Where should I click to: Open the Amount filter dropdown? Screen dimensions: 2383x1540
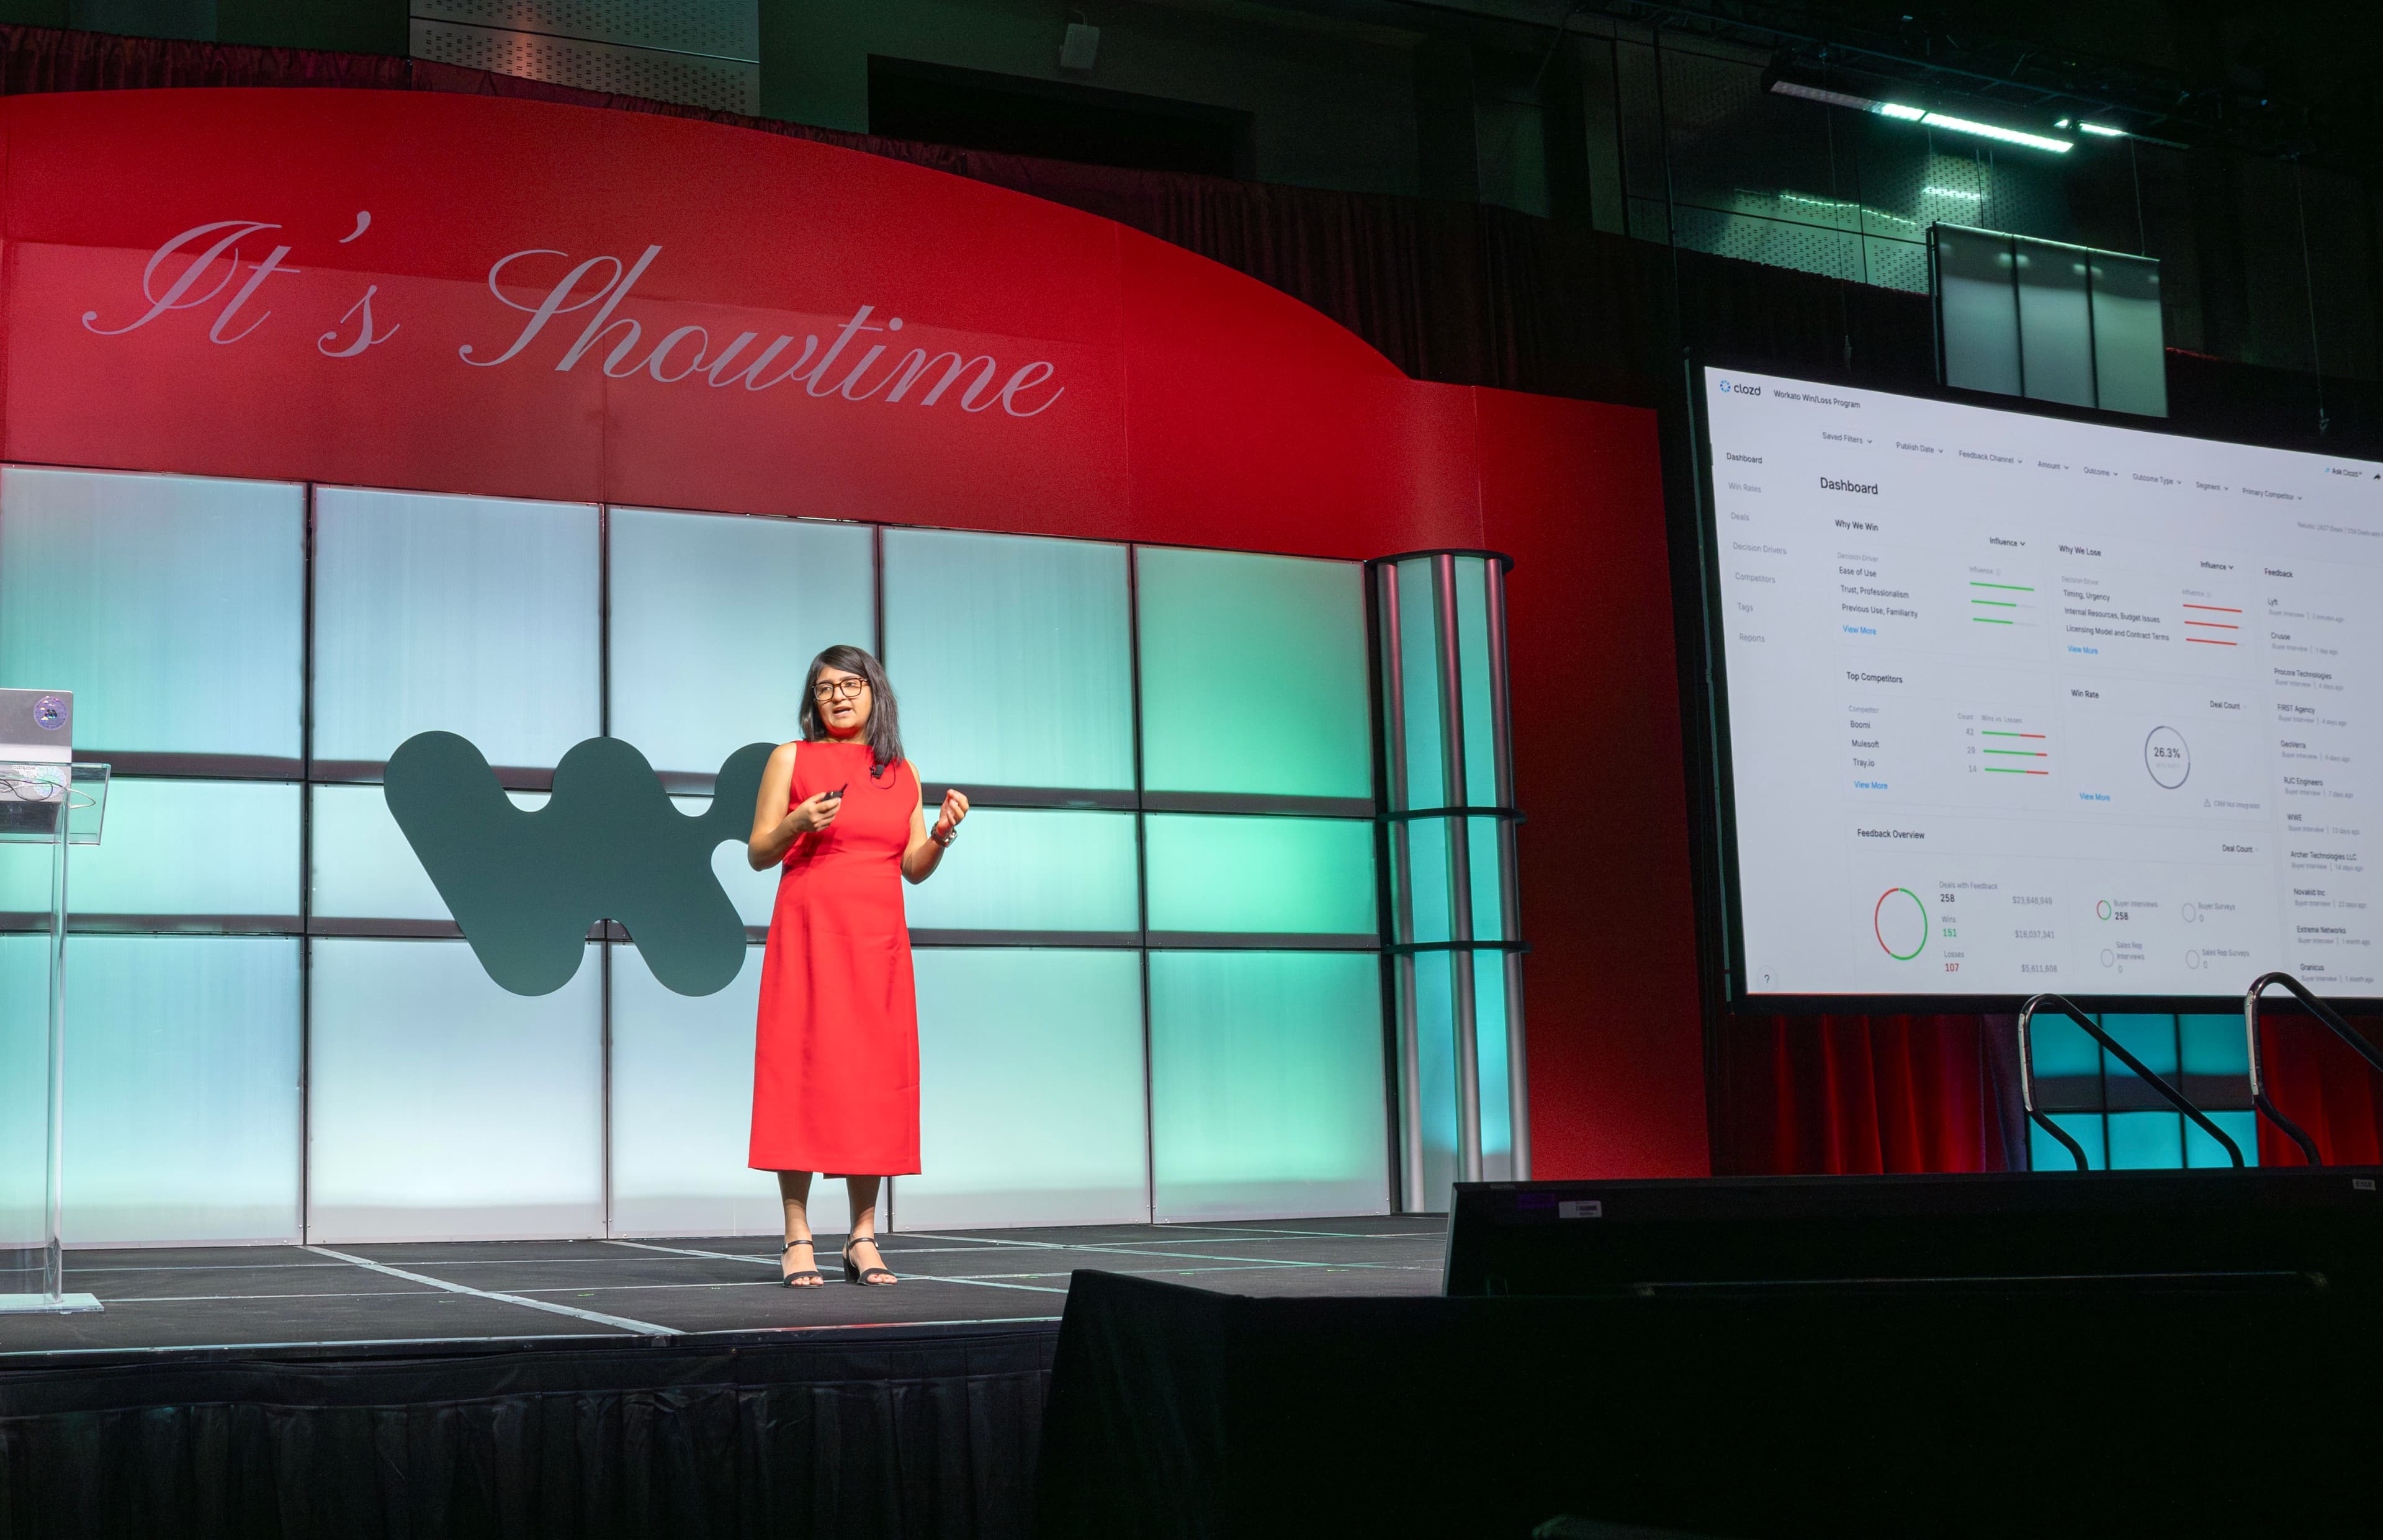2053,465
